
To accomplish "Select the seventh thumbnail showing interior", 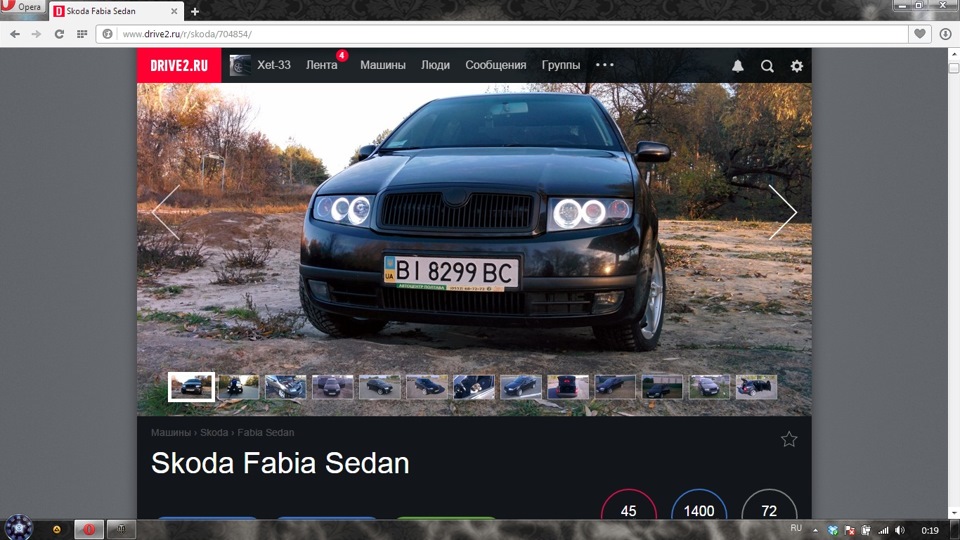I will 474,387.
